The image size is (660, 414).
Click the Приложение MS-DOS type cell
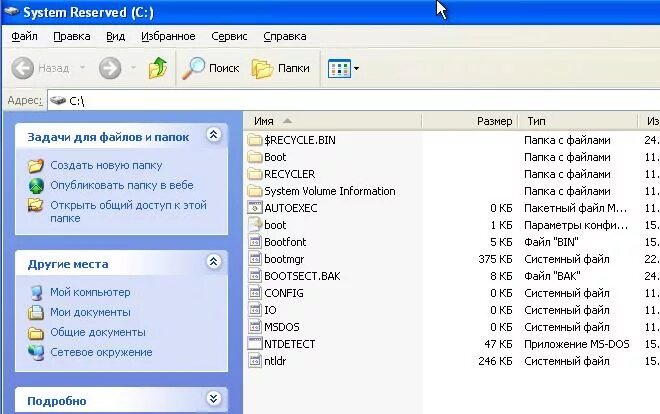[577, 344]
